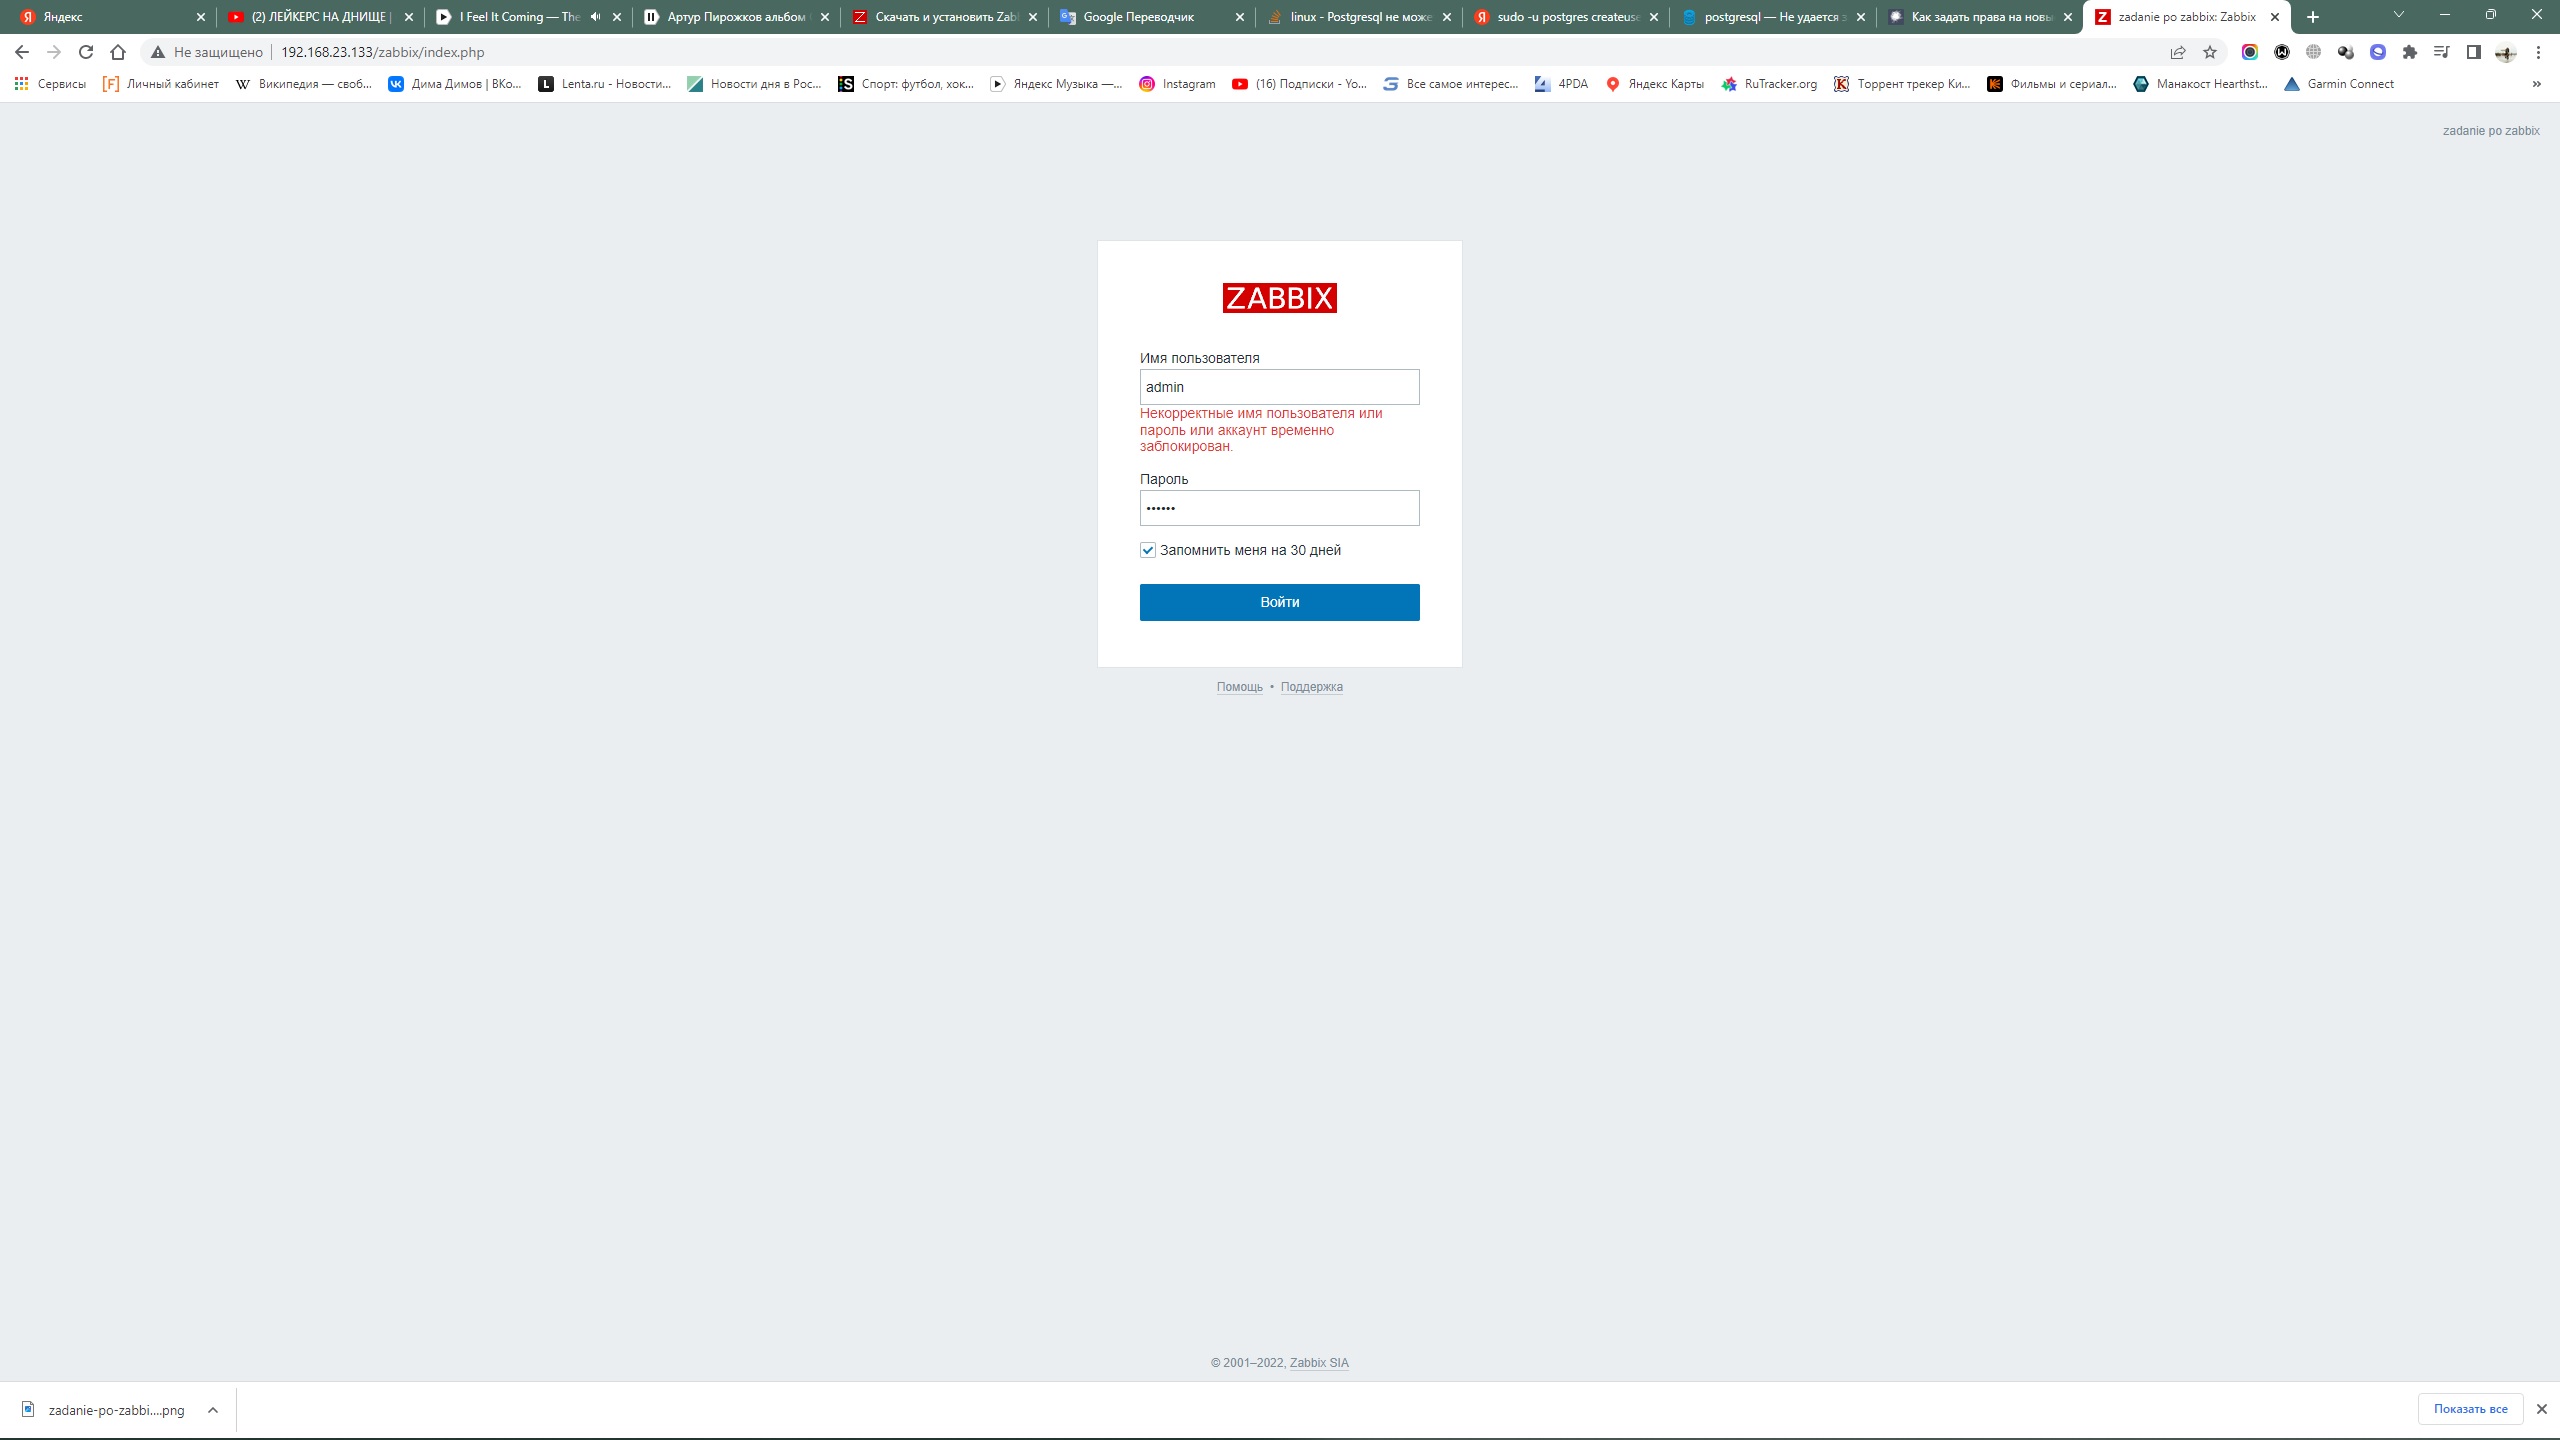2560x1440 pixels.
Task: Open the downloaded file options chevron
Action: point(212,1410)
